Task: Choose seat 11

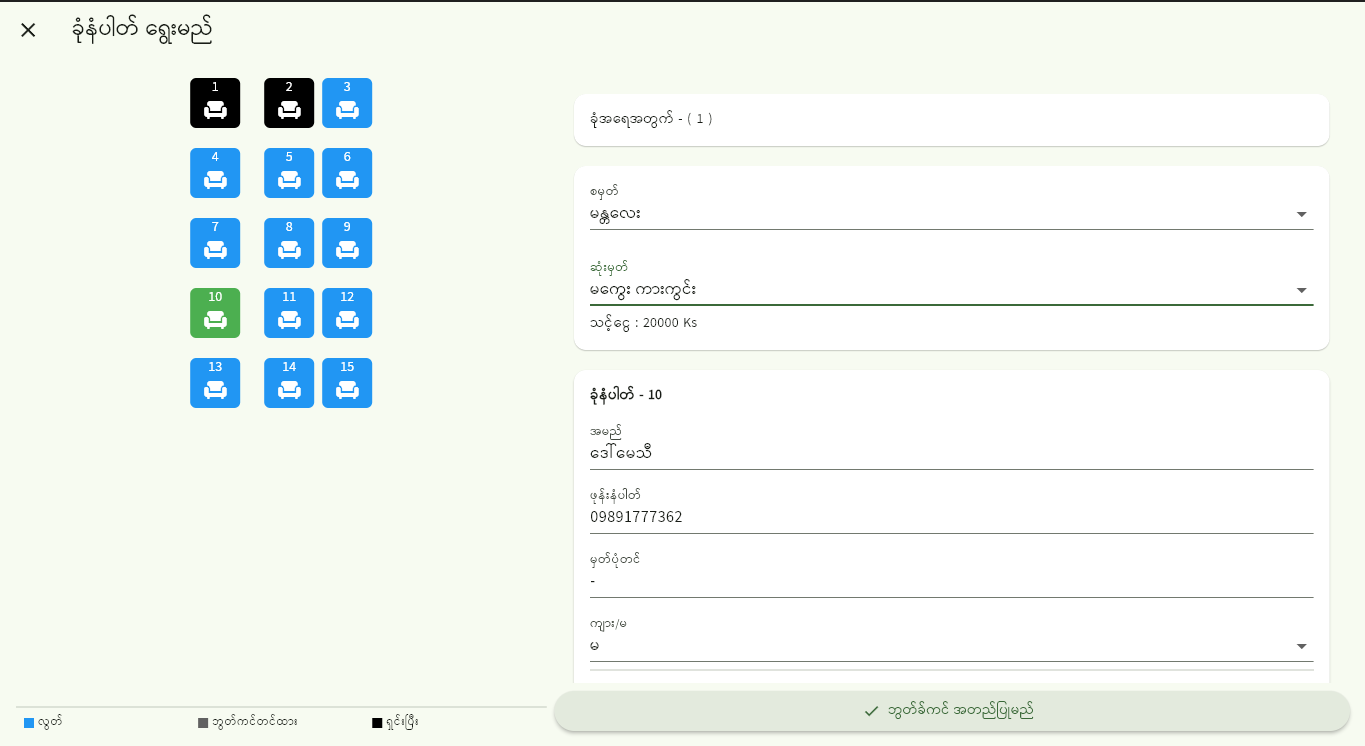Action: (289, 313)
